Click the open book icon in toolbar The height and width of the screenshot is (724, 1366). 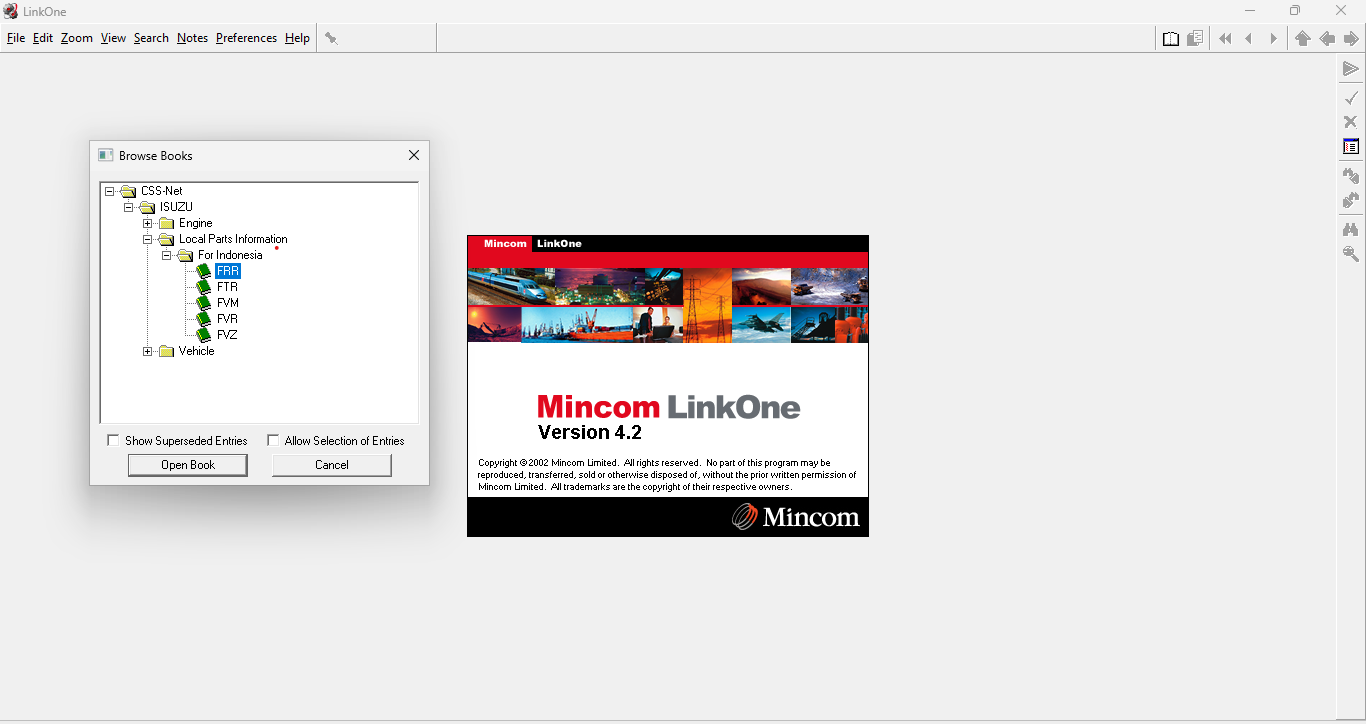tap(1171, 39)
